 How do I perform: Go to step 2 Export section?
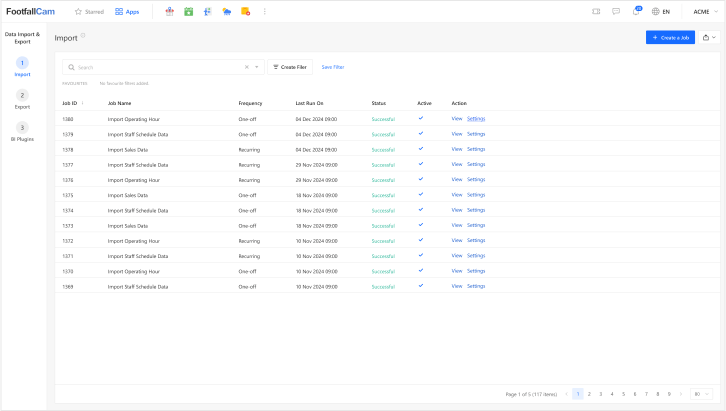pos(22,99)
